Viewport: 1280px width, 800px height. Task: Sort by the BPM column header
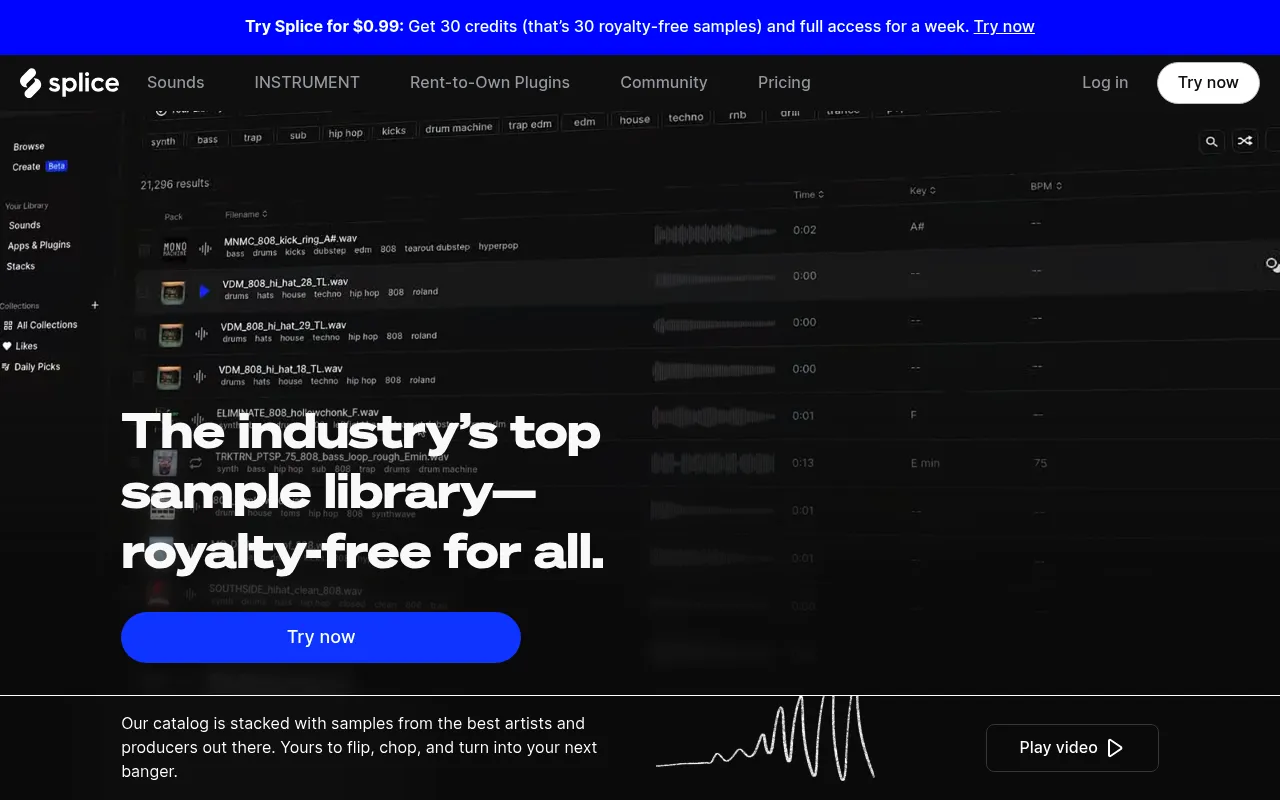pos(1046,186)
